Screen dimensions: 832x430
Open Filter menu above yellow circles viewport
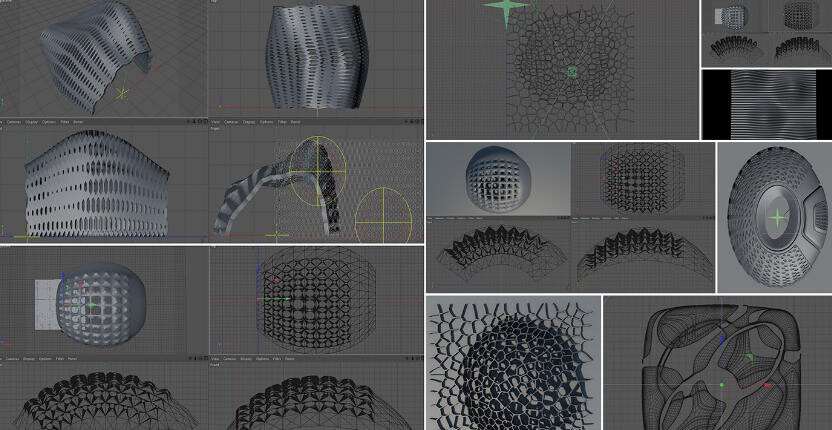click(x=282, y=122)
